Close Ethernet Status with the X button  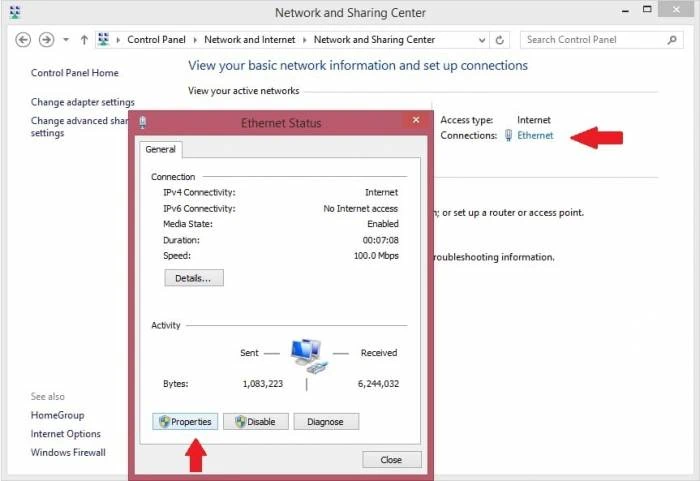(416, 120)
